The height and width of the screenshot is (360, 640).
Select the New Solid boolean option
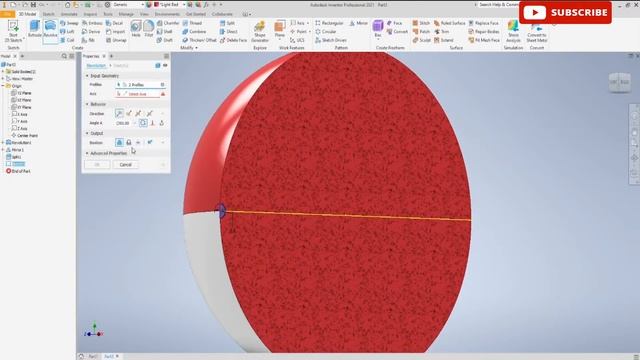(150, 142)
